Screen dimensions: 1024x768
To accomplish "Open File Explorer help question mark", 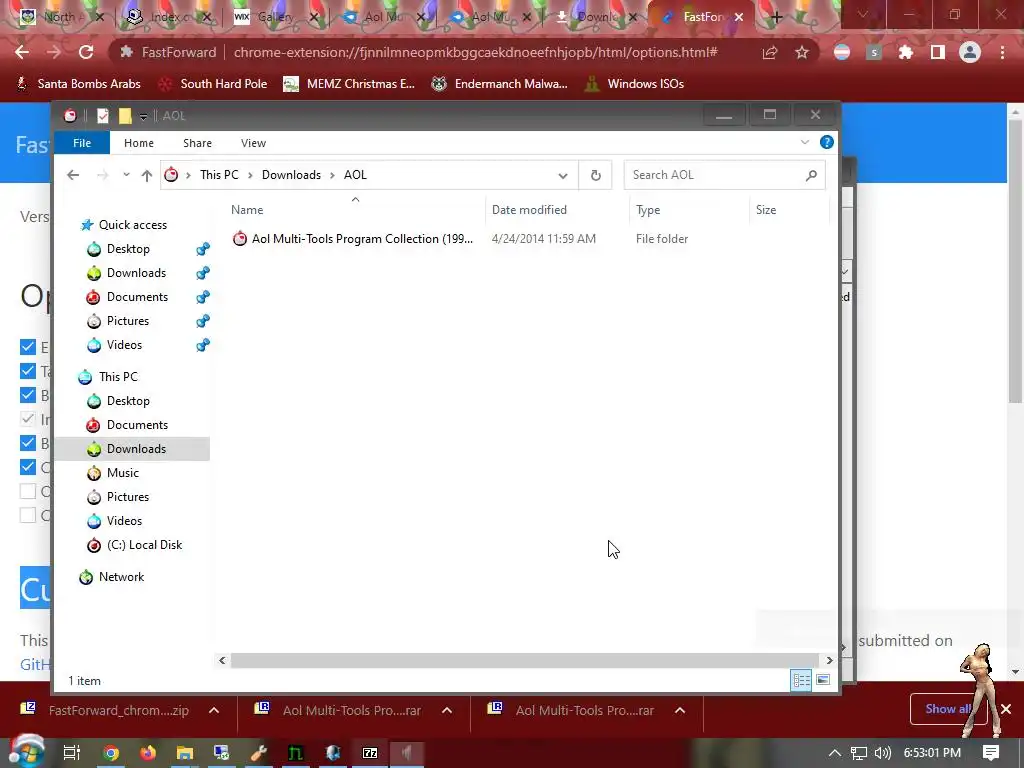I will point(827,142).
